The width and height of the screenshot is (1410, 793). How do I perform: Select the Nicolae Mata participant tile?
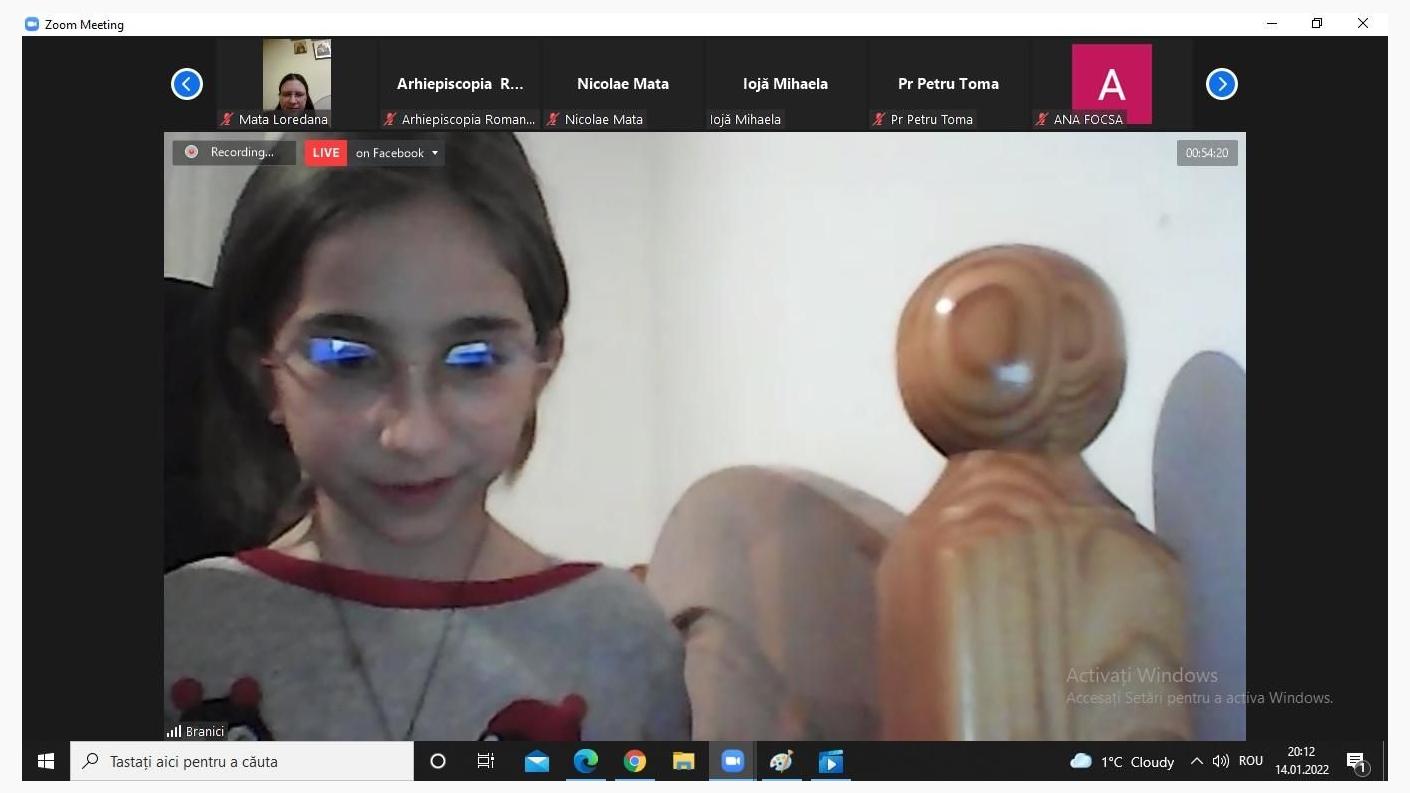click(622, 85)
